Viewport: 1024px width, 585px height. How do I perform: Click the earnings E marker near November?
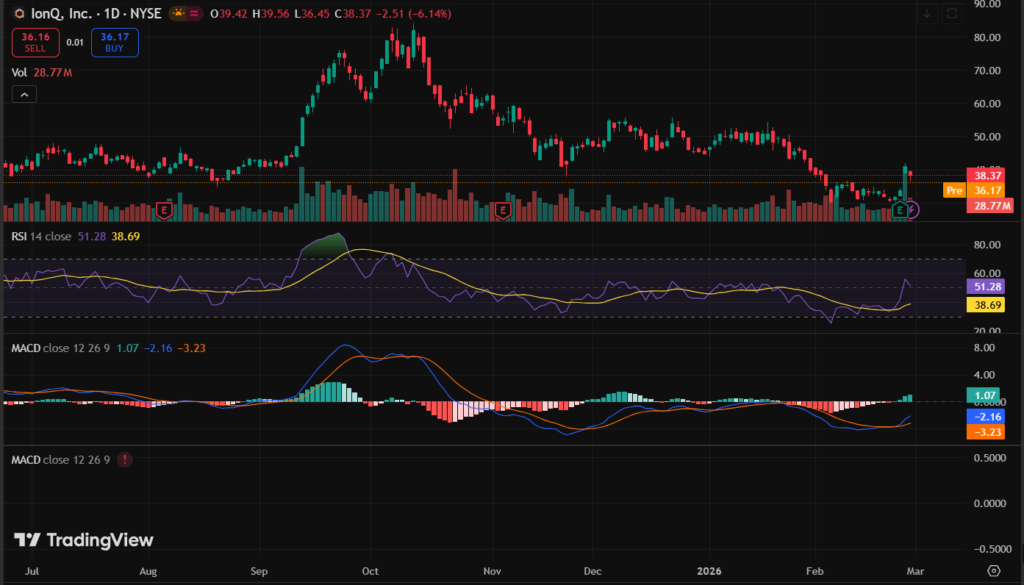coord(502,210)
